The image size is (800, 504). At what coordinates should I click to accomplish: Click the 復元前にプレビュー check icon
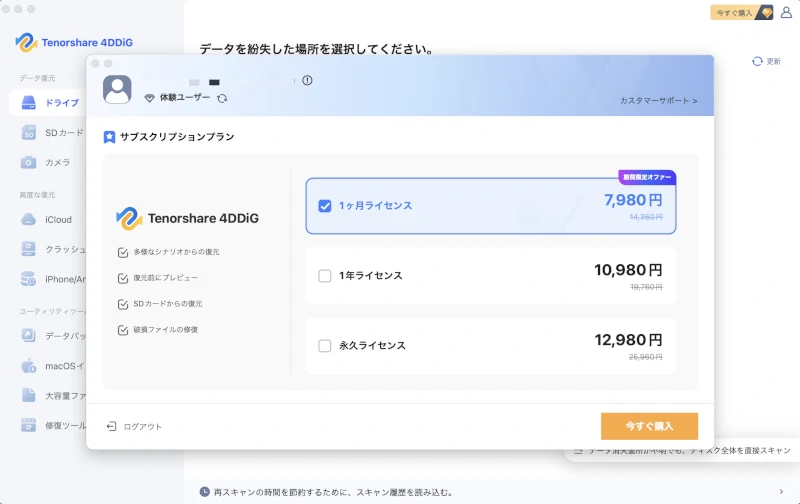(x=123, y=279)
